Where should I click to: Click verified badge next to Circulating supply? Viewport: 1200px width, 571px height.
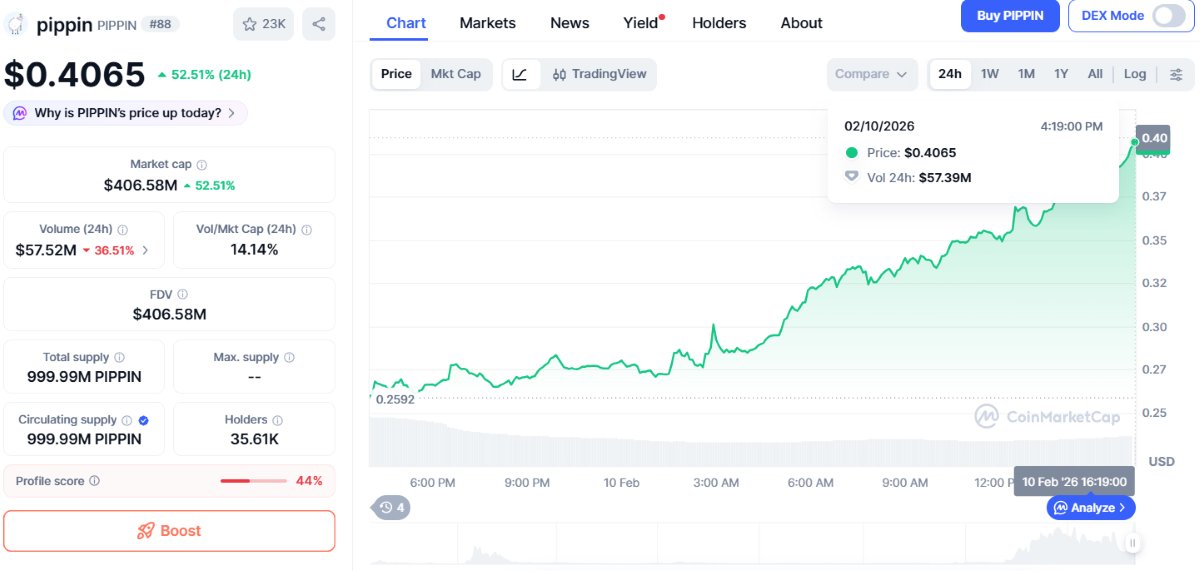143,420
